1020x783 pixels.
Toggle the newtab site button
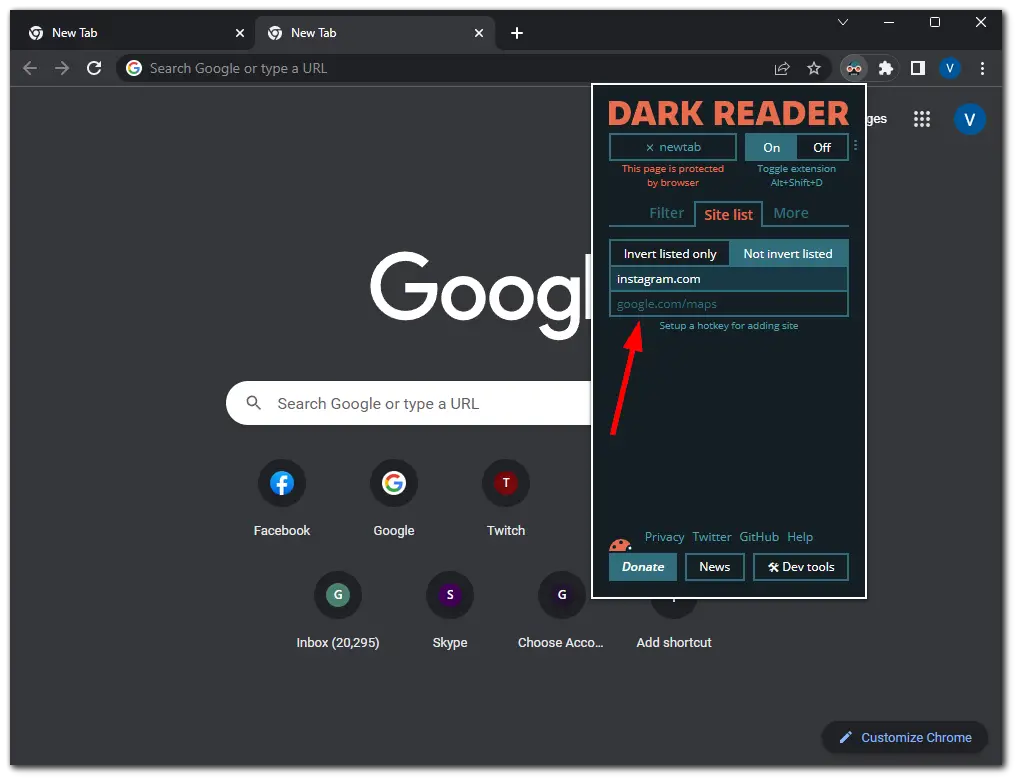click(673, 147)
